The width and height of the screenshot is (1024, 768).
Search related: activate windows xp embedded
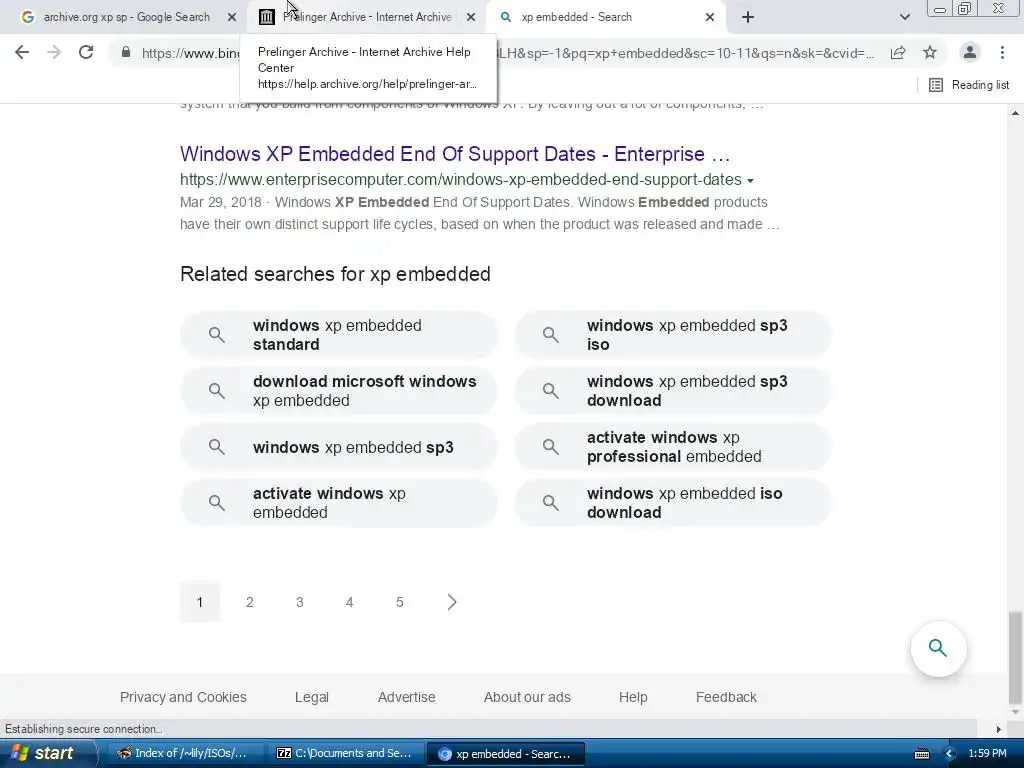pyautogui.click(x=339, y=503)
